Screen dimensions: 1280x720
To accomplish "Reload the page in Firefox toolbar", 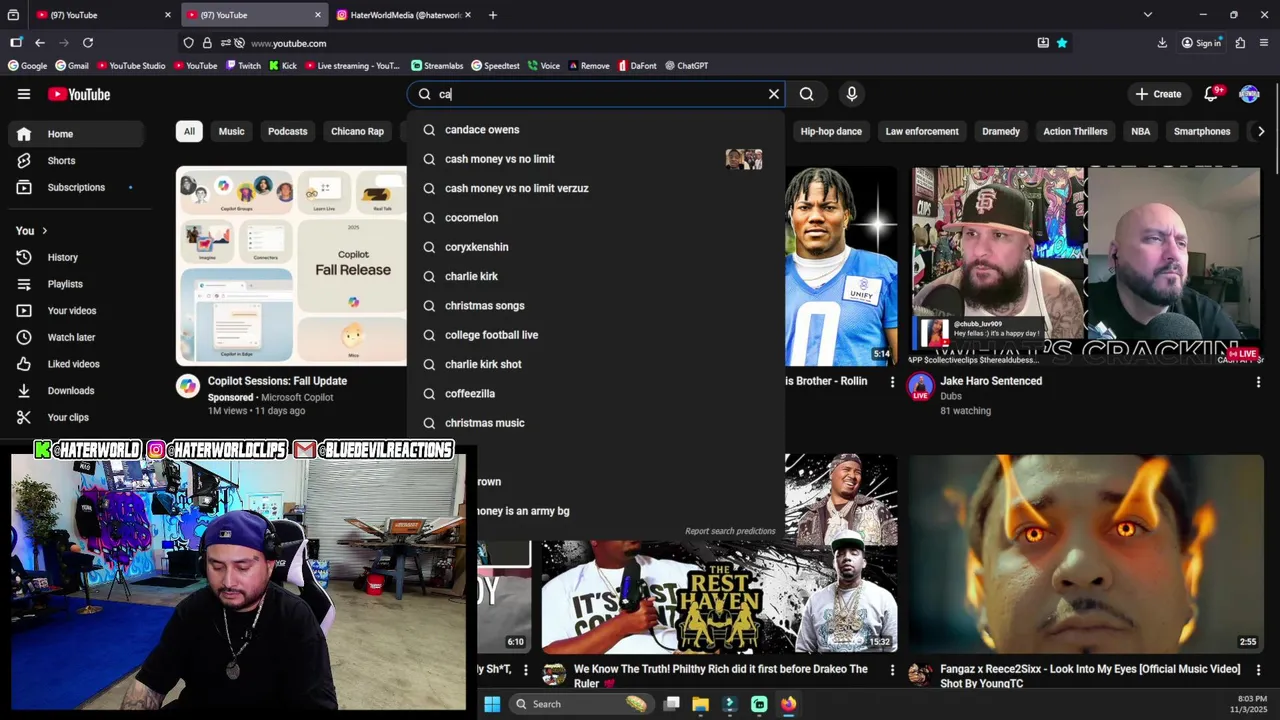I will click(88, 43).
